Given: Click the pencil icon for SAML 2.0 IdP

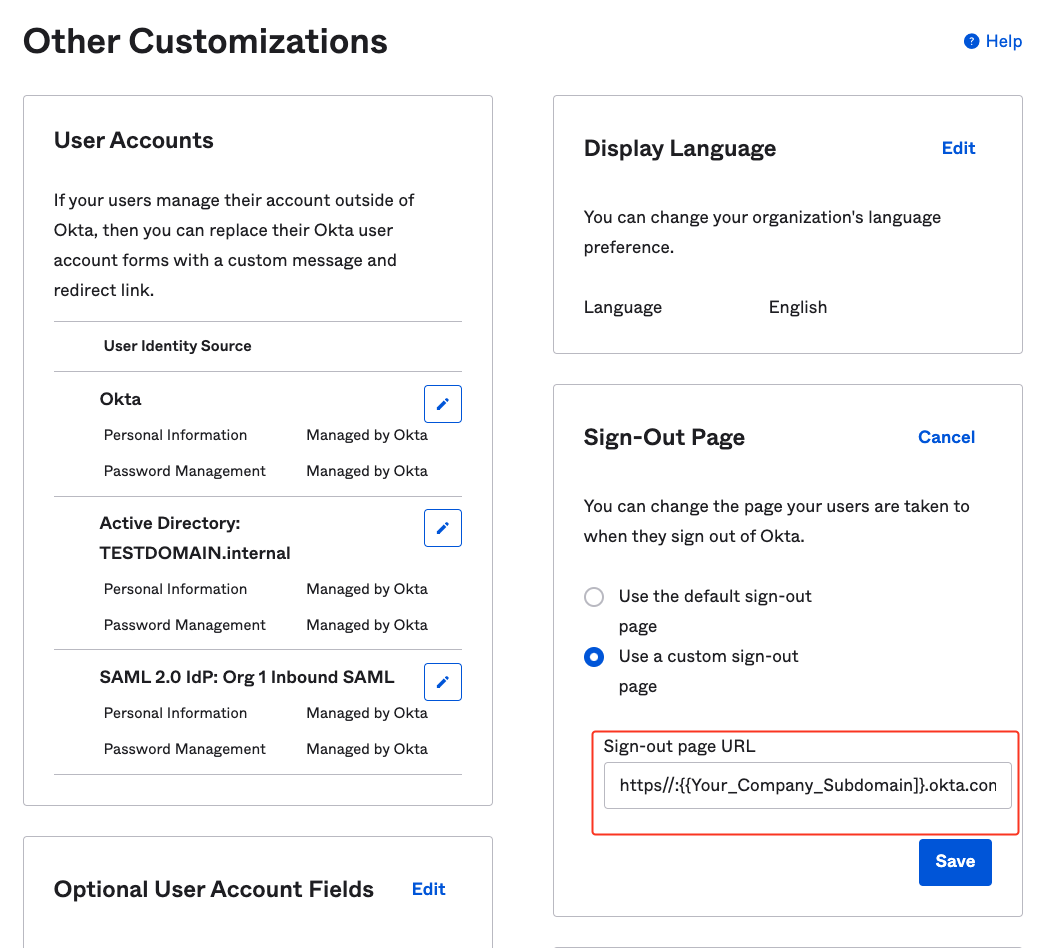Looking at the screenshot, I should [443, 682].
